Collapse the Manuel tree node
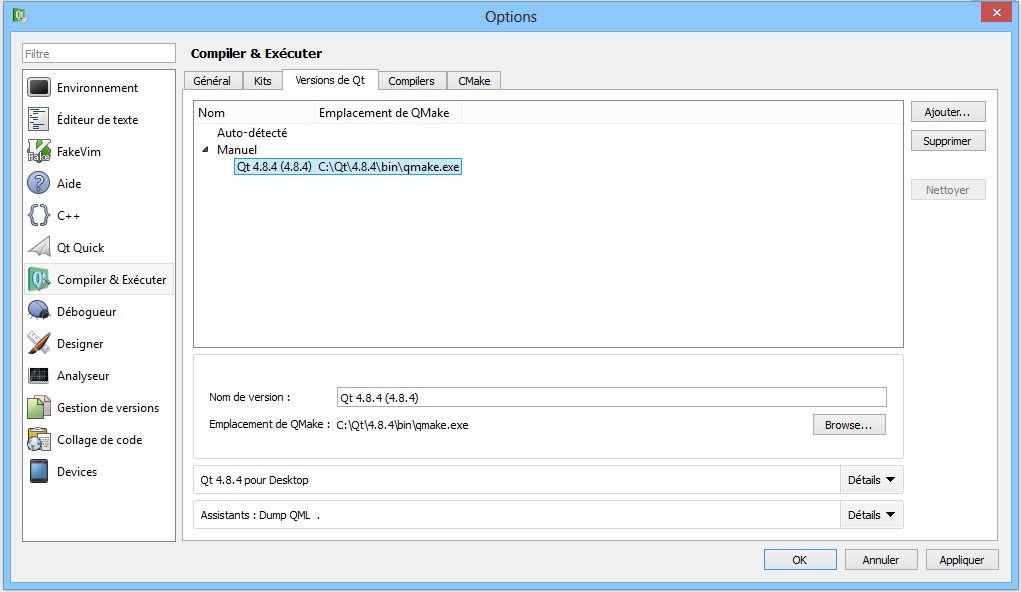 205,150
